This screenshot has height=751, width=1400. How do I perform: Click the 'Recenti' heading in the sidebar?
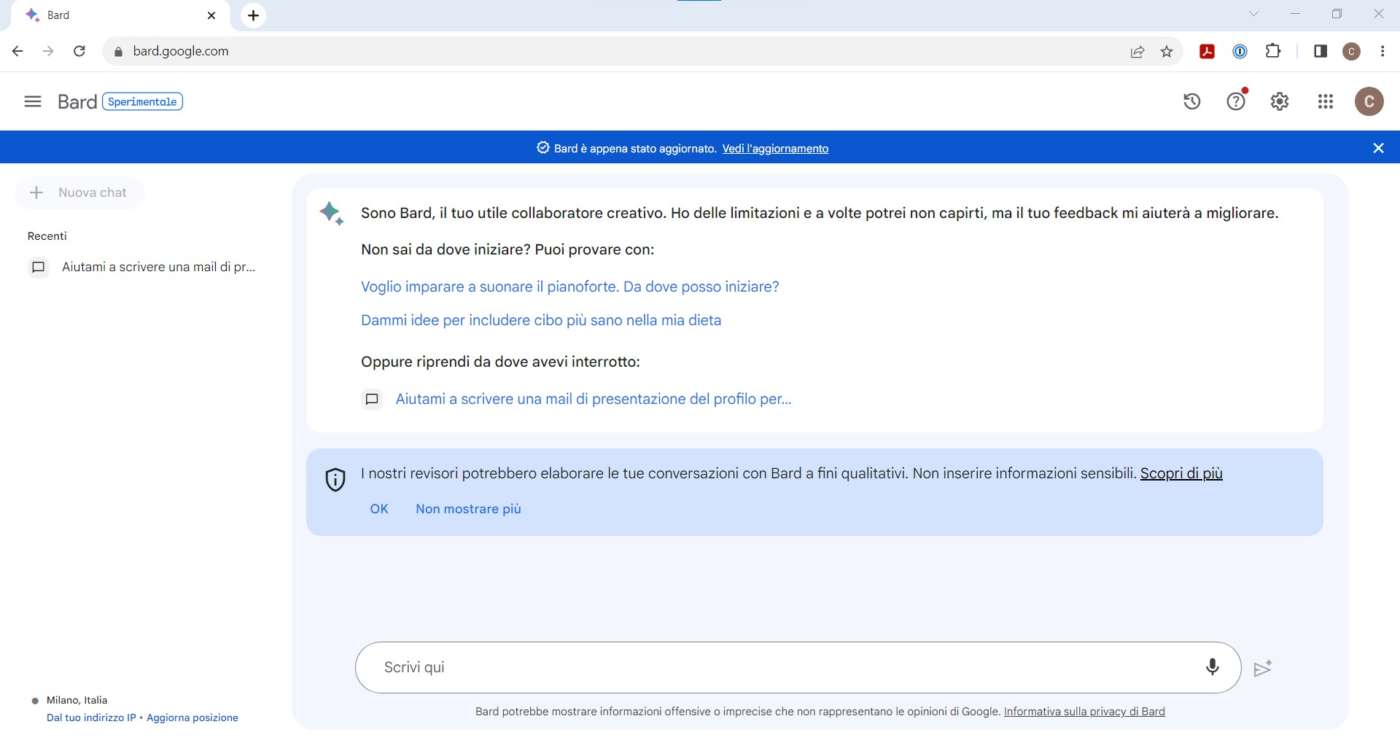click(x=47, y=236)
